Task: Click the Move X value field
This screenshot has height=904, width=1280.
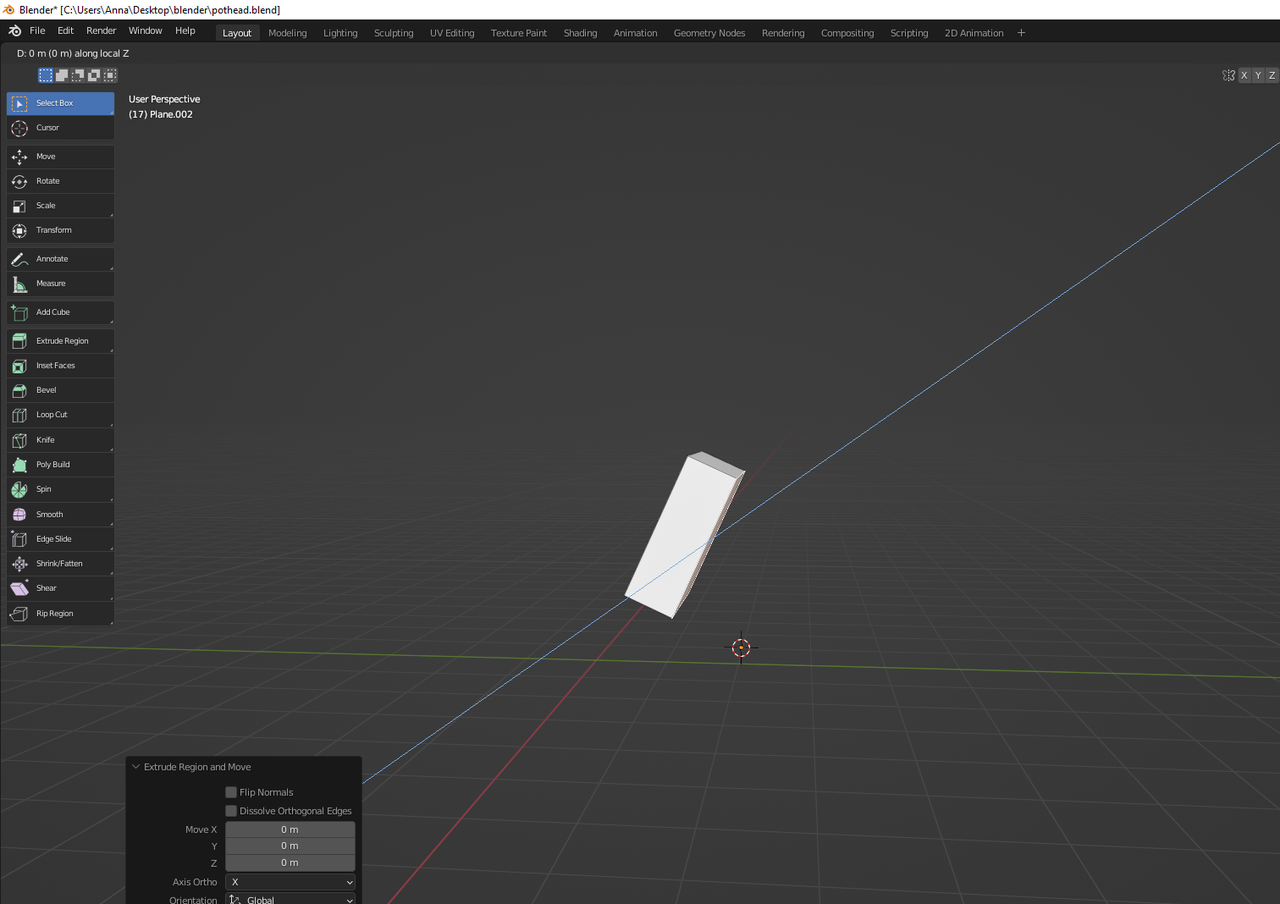Action: tap(290, 829)
